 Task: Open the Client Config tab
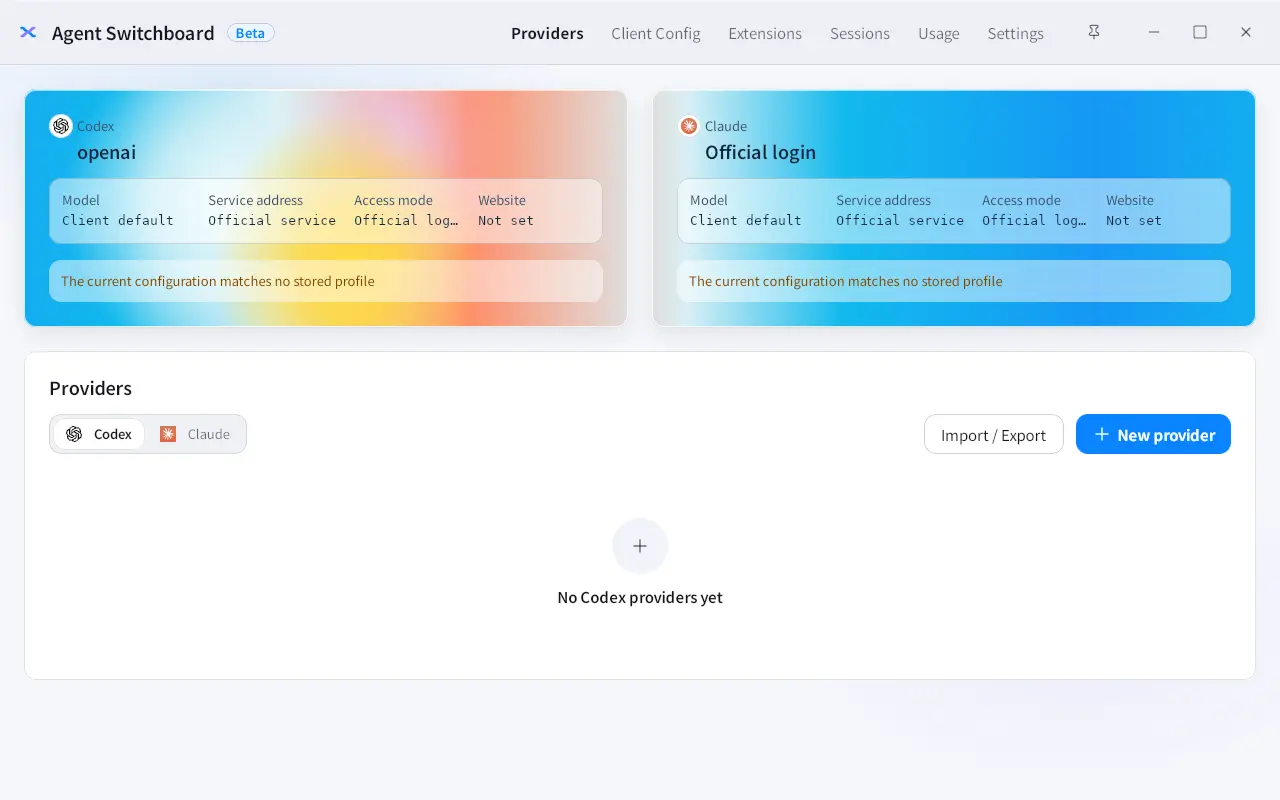coord(656,33)
